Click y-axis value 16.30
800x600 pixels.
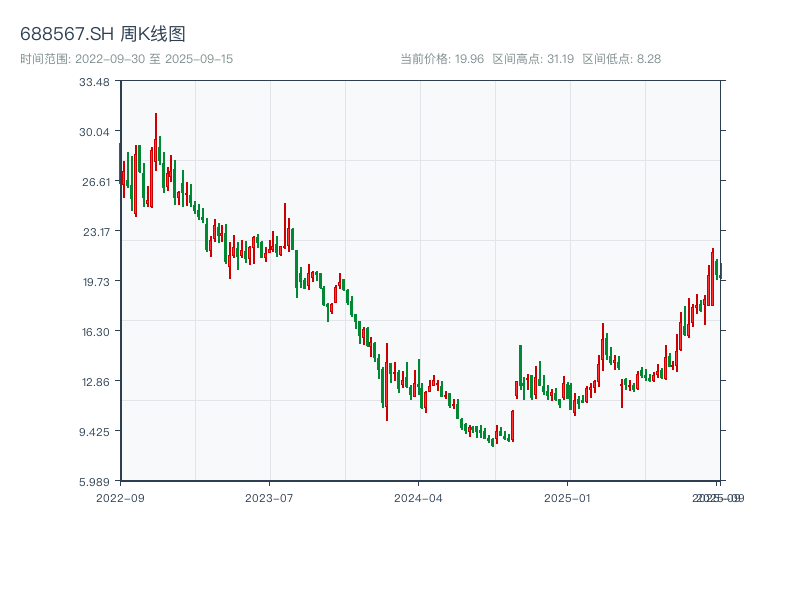tap(96, 332)
